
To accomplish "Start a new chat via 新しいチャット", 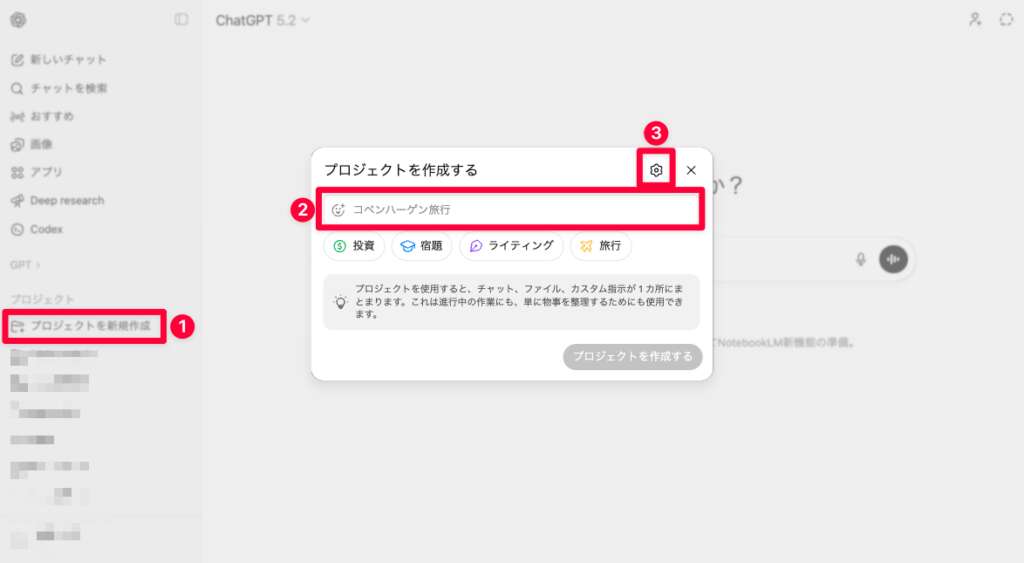I will click(59, 59).
